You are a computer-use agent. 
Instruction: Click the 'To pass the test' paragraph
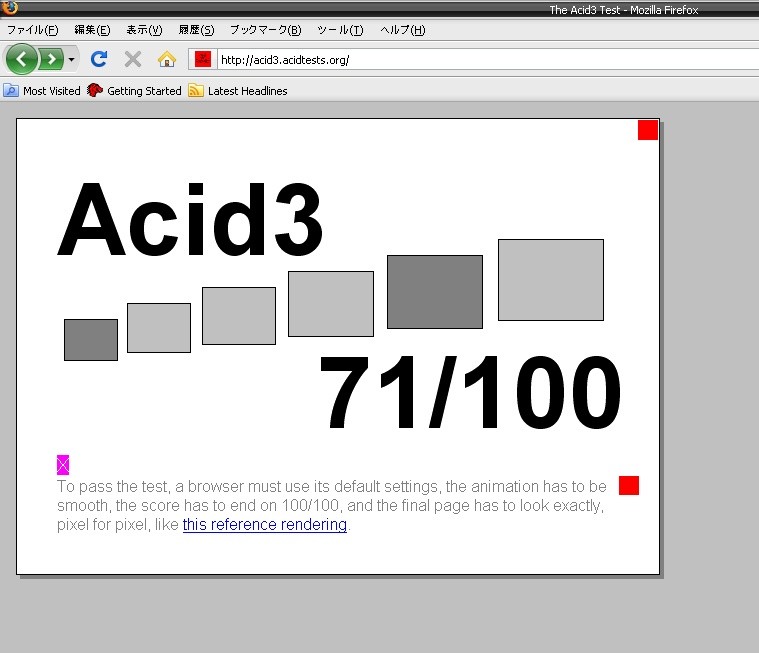[x=332, y=505]
